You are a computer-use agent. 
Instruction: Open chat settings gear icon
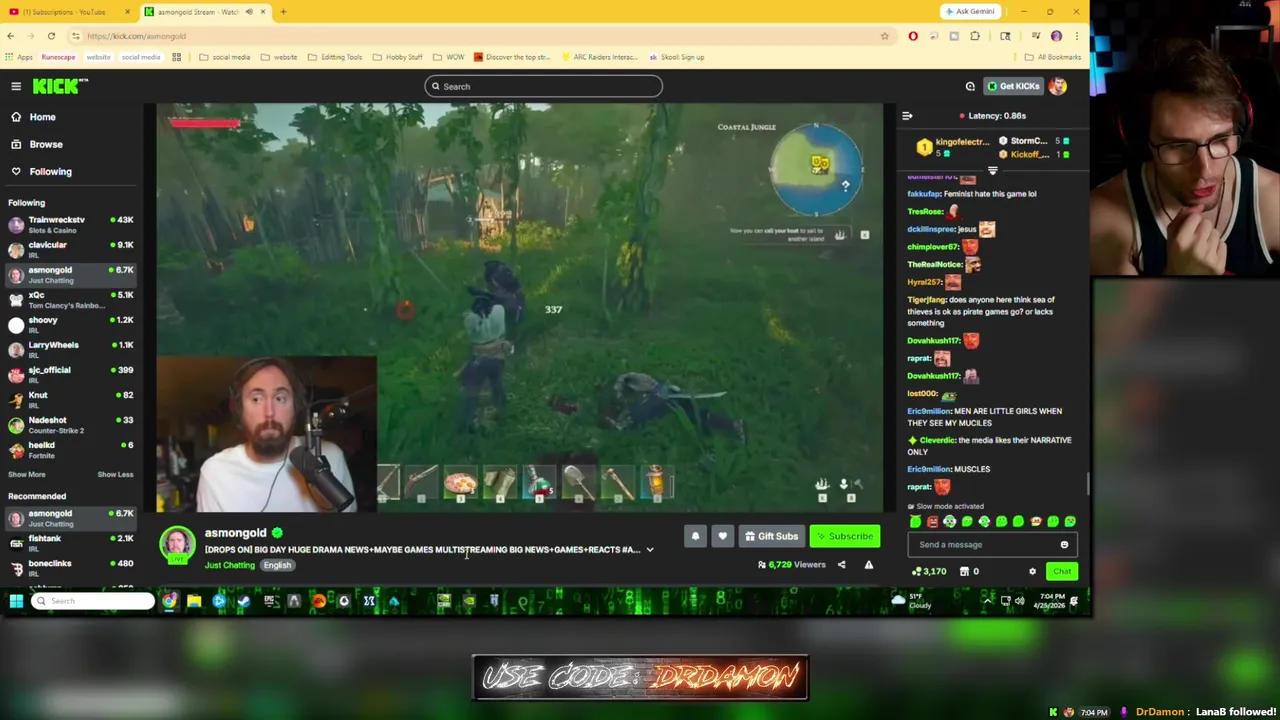click(x=1032, y=571)
